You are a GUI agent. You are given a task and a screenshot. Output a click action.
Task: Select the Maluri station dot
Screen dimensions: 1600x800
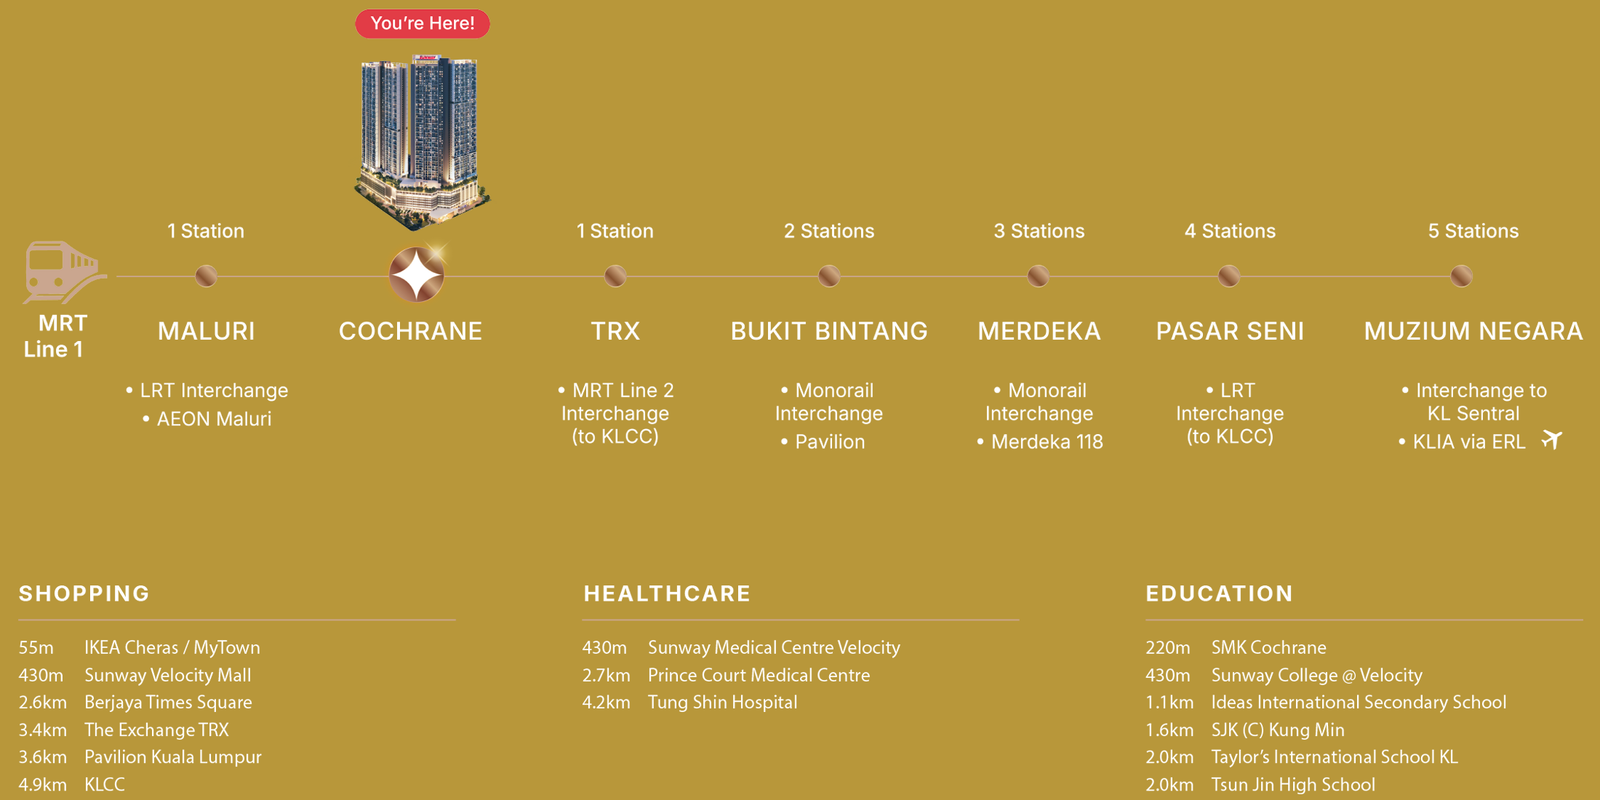206,275
